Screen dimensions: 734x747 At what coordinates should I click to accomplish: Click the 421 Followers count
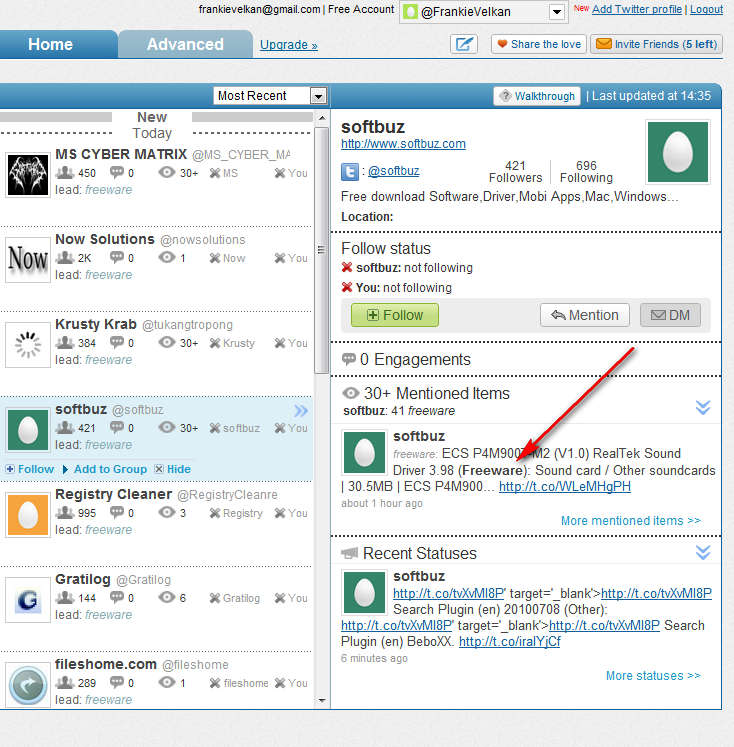coord(515,172)
